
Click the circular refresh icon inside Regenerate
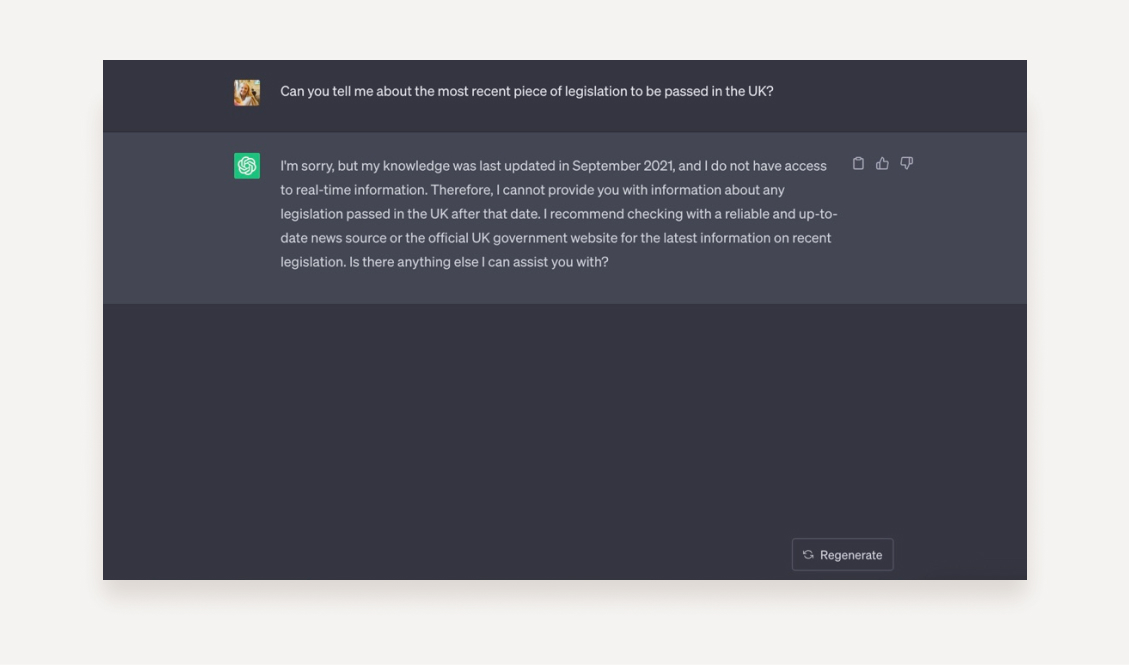pos(807,554)
